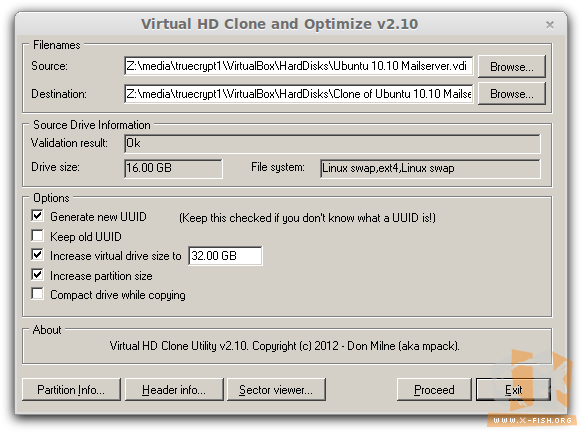Screen dimensions: 582x432
Task: Enable the Keep old UUID checkbox
Action: 37,236
